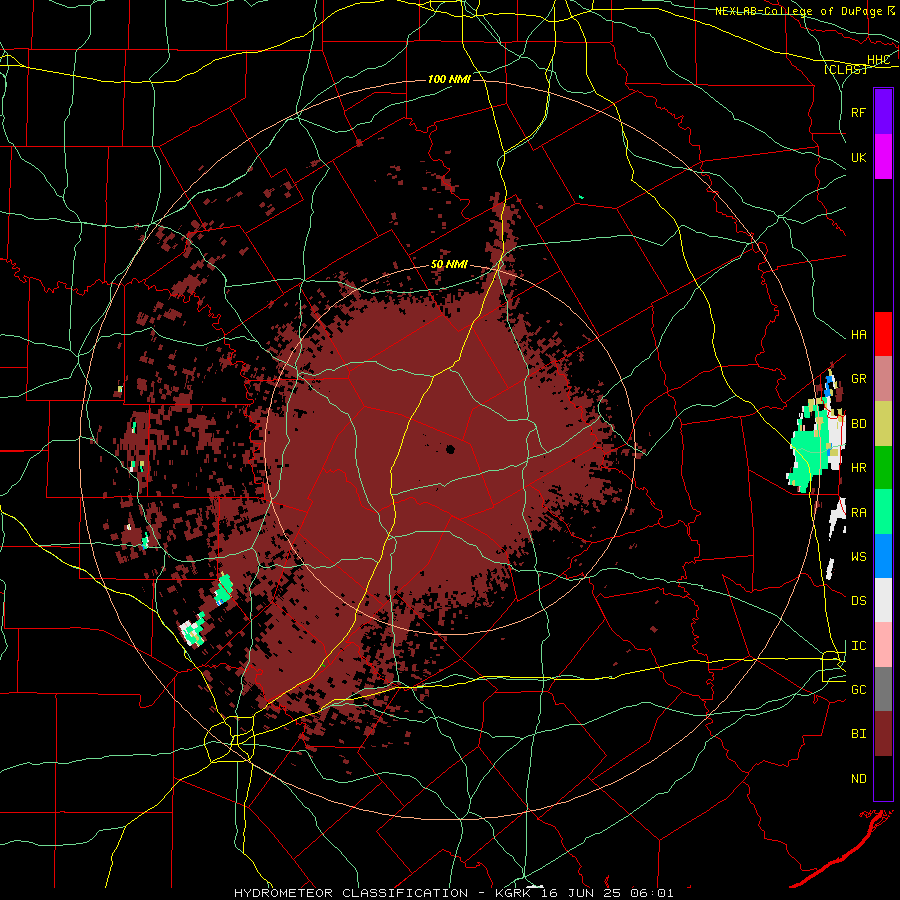Select the GR pink legend swatch
This screenshot has width=900, height=900.
(883, 379)
